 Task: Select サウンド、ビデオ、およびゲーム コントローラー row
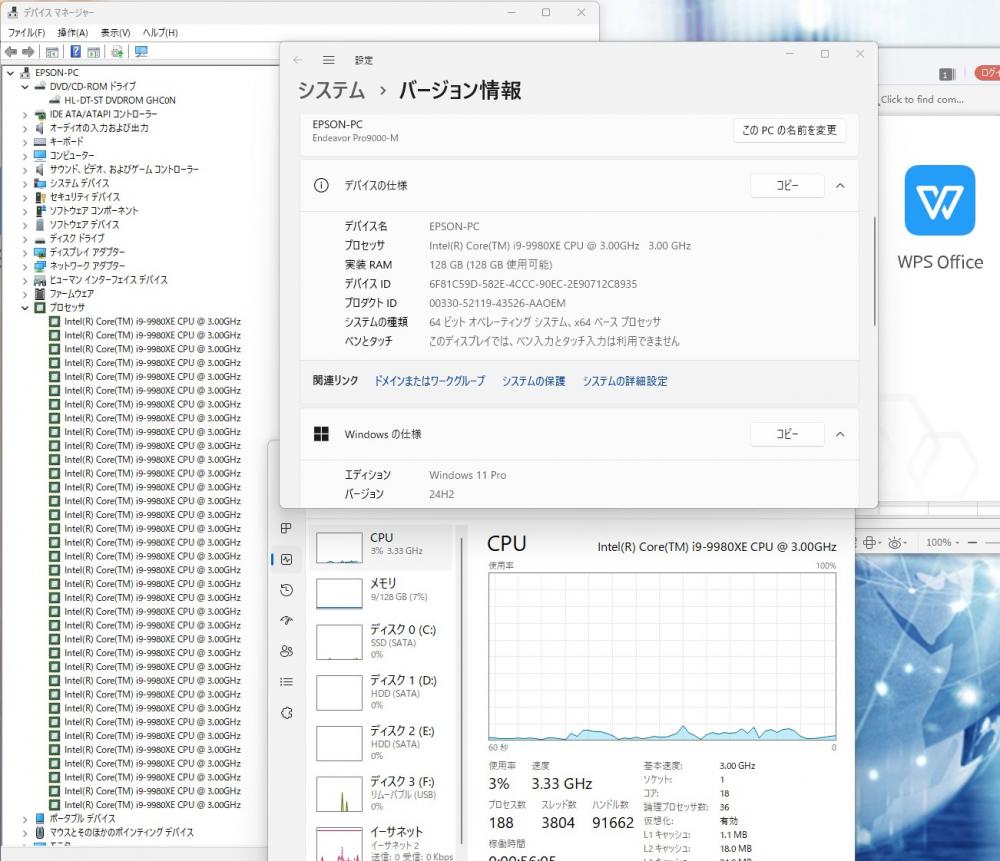tap(124, 170)
